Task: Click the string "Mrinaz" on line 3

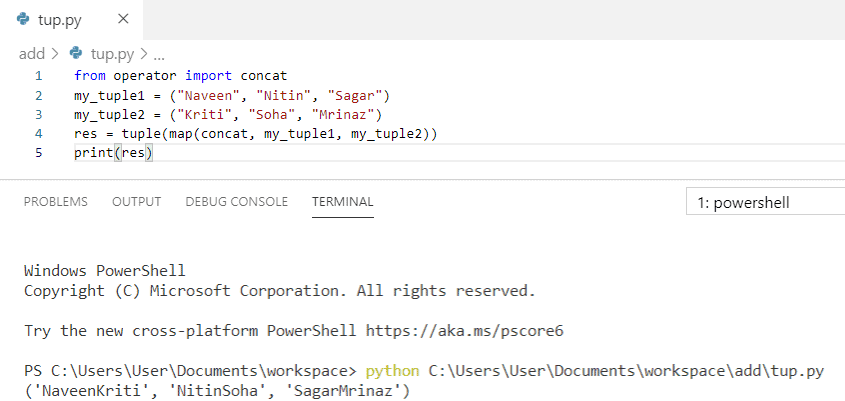Action: (343, 115)
